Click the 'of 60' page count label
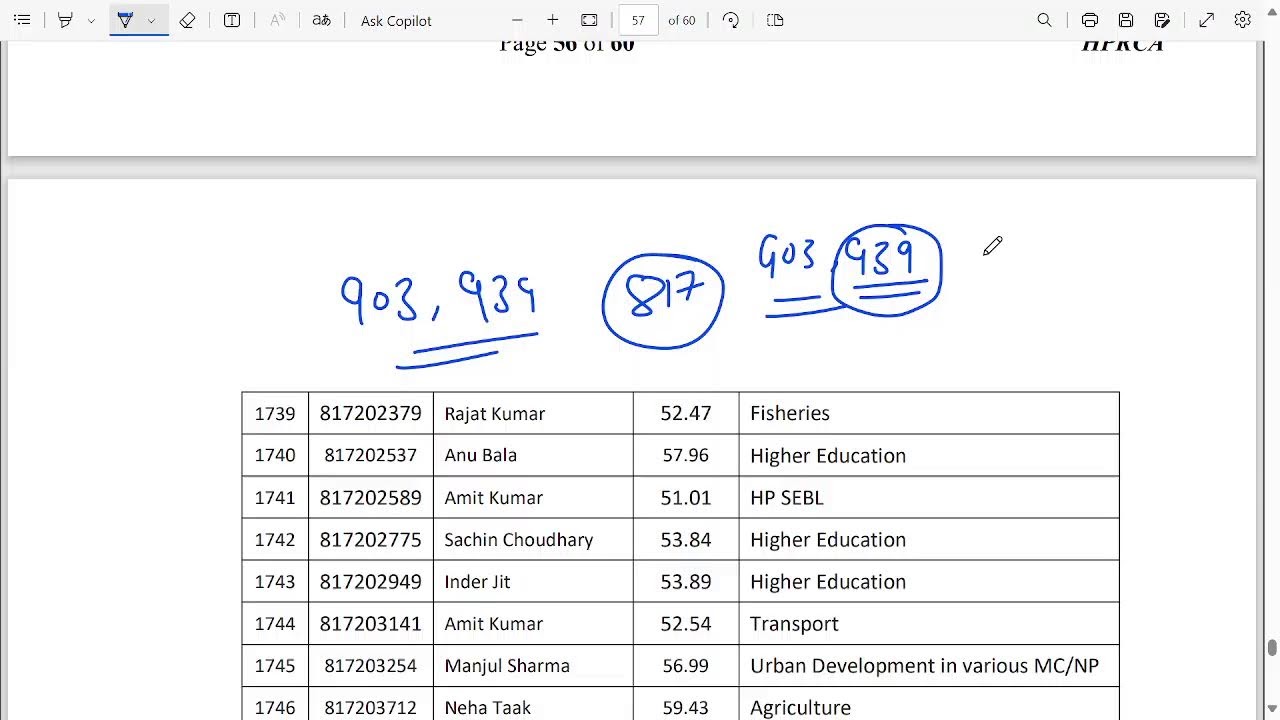This screenshot has width=1280, height=720. pos(682,20)
